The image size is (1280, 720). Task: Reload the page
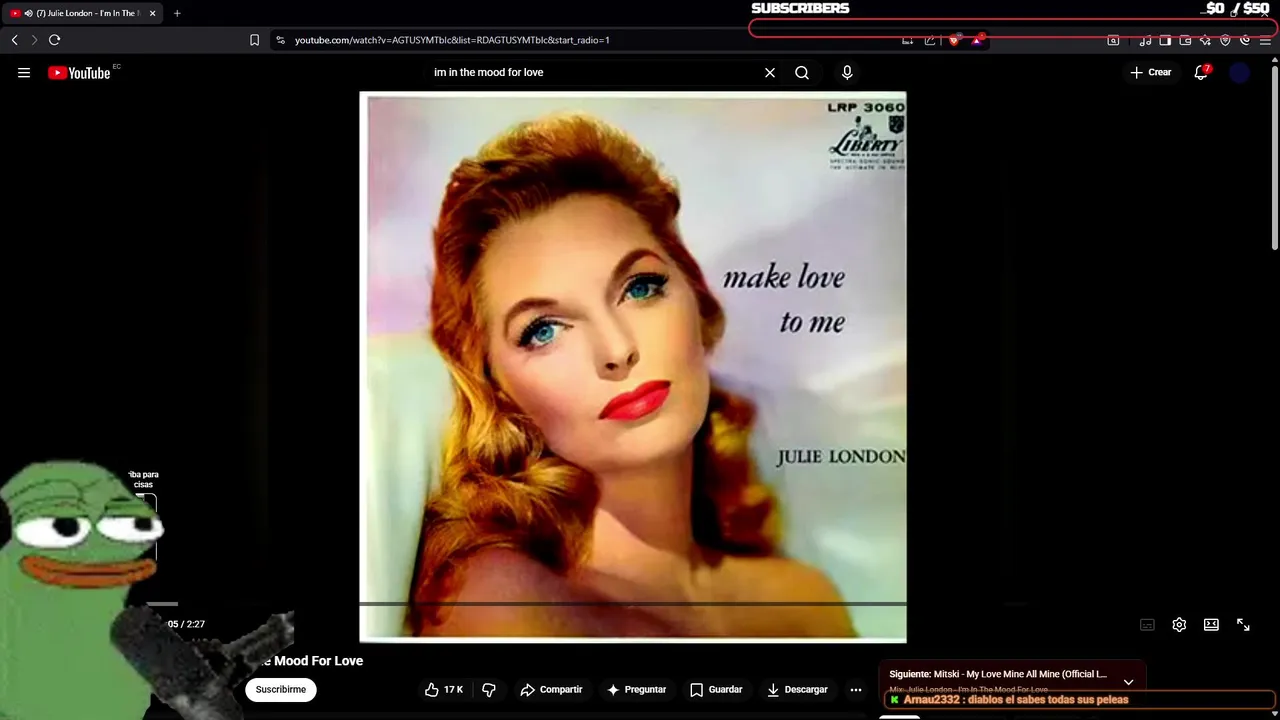pyautogui.click(x=55, y=40)
